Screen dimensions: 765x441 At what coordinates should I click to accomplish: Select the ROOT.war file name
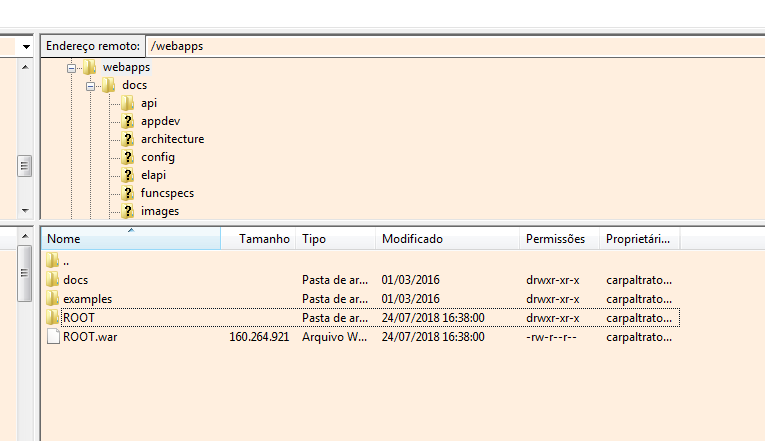point(90,337)
